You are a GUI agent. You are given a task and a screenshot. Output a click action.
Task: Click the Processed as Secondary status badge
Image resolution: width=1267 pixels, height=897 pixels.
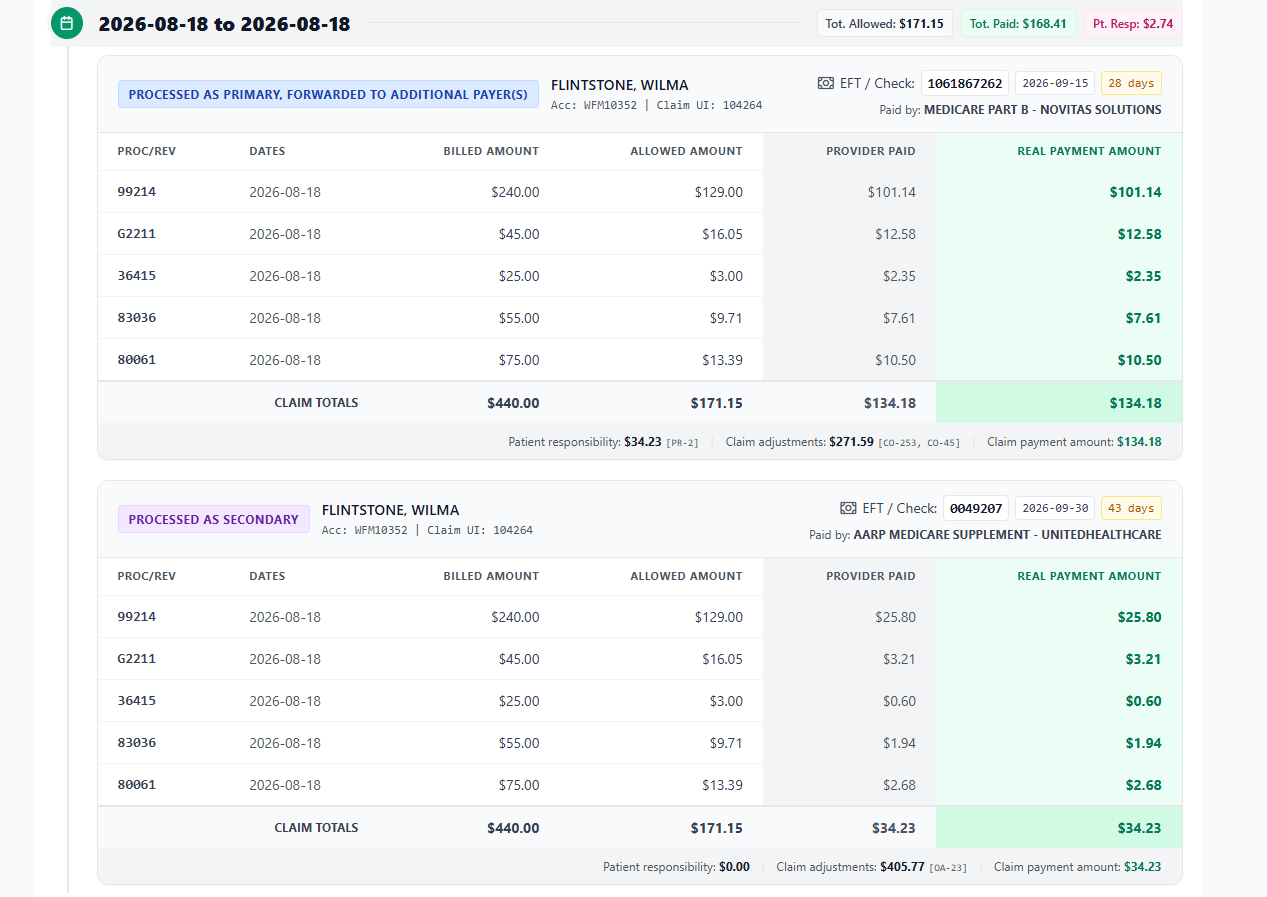213,519
